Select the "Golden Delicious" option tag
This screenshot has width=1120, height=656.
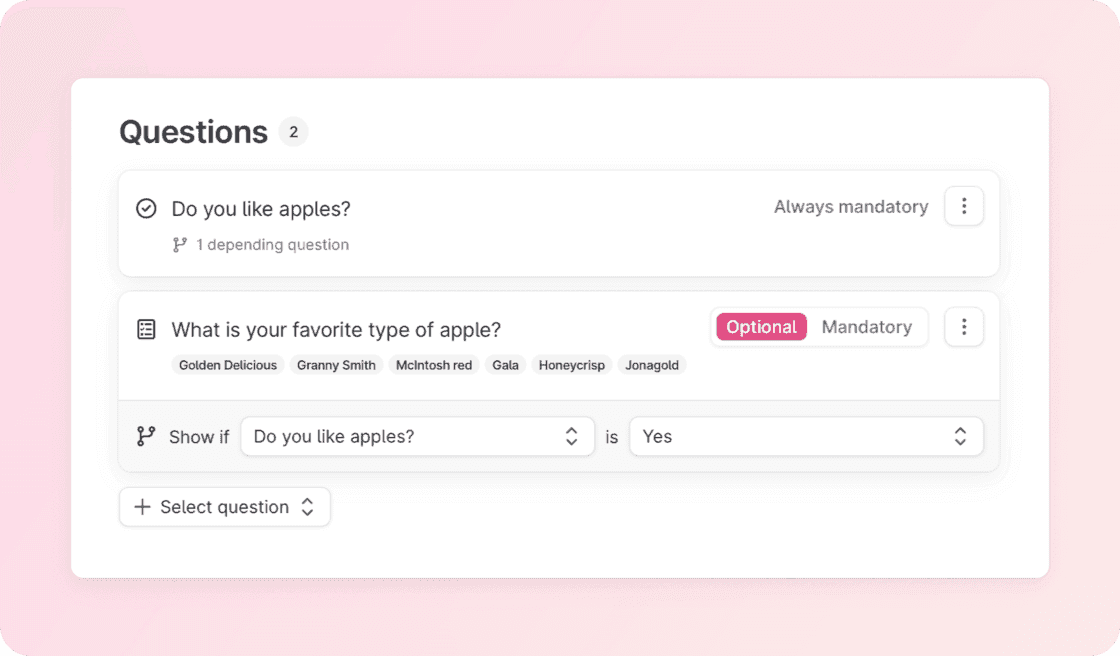[x=228, y=365]
